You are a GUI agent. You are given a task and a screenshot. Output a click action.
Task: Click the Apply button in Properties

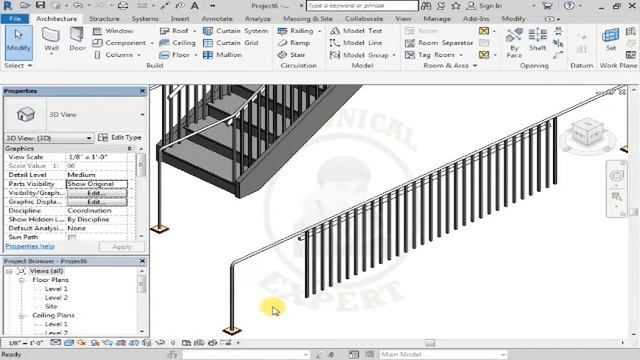pos(122,247)
